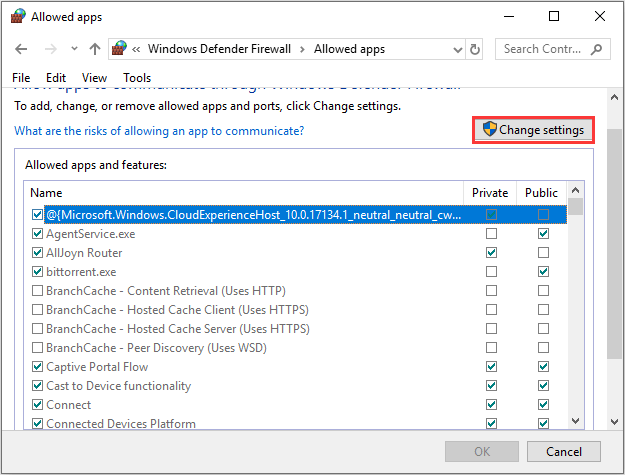Click the window title firewall icon
Screen dimensions: 625x475
pyautogui.click(x=18, y=16)
